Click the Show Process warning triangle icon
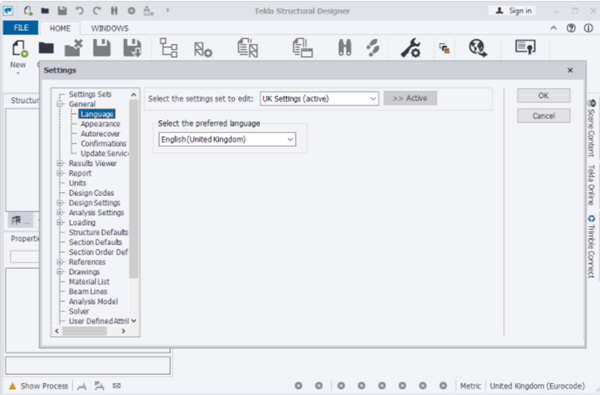 pyautogui.click(x=13, y=386)
